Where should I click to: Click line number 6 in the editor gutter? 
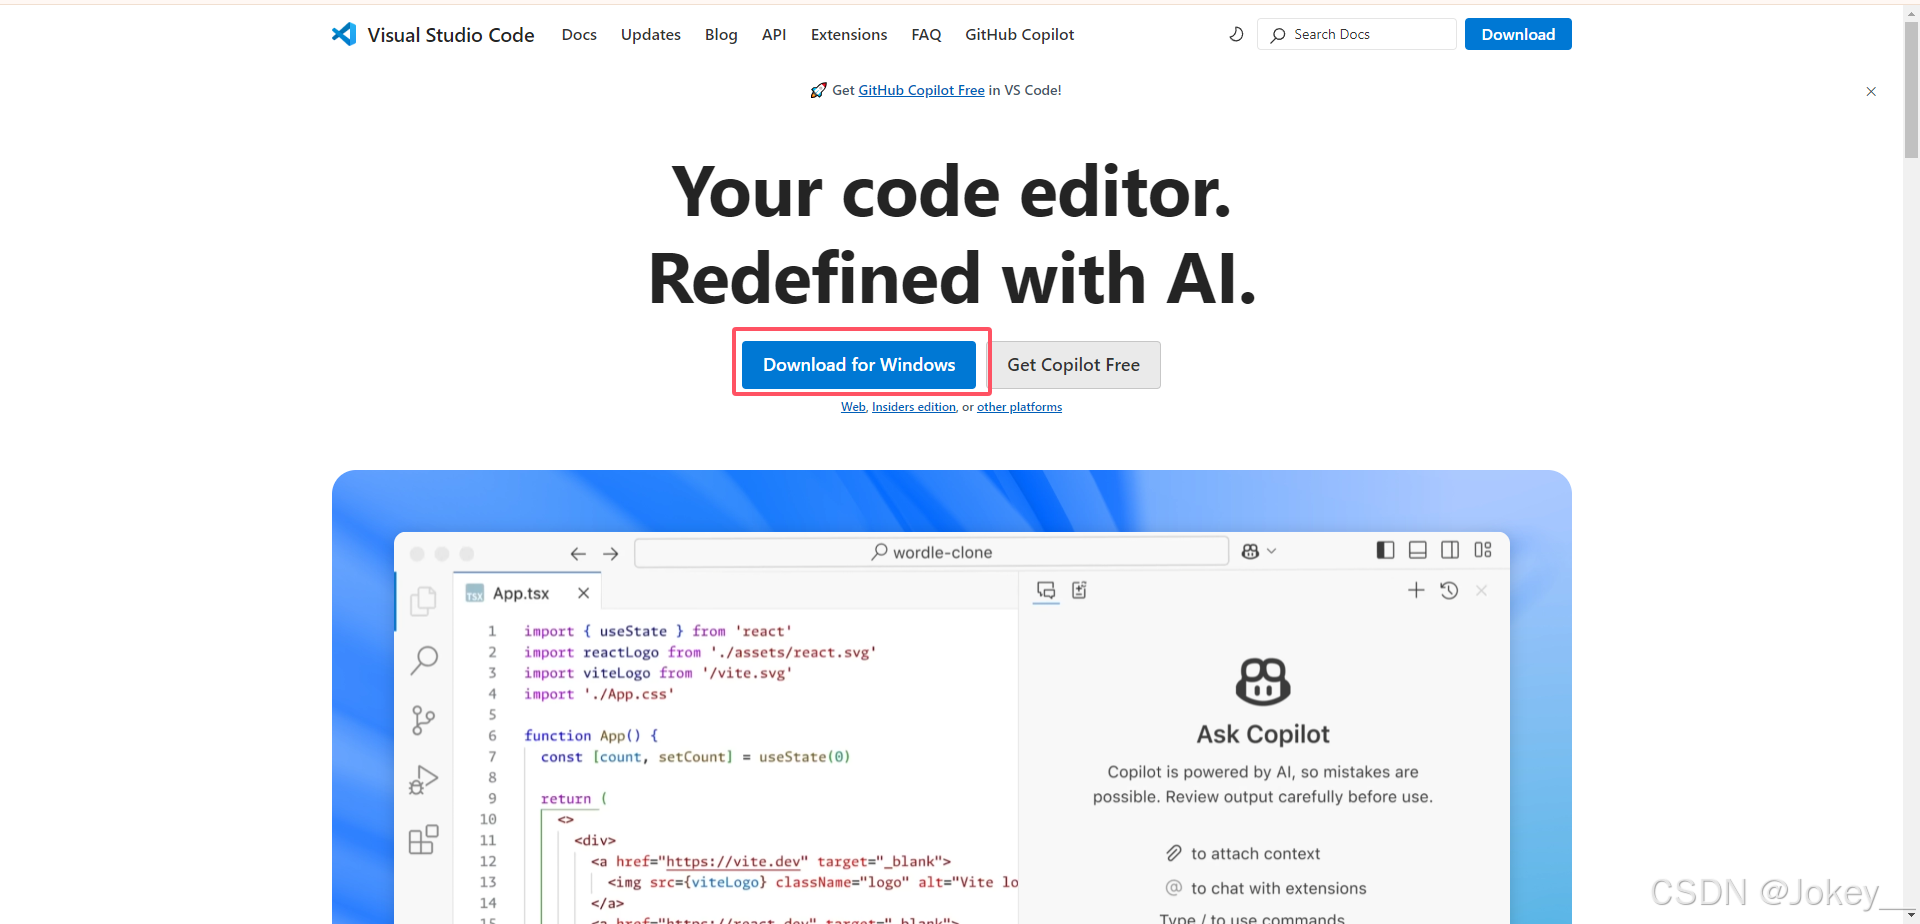(x=492, y=735)
